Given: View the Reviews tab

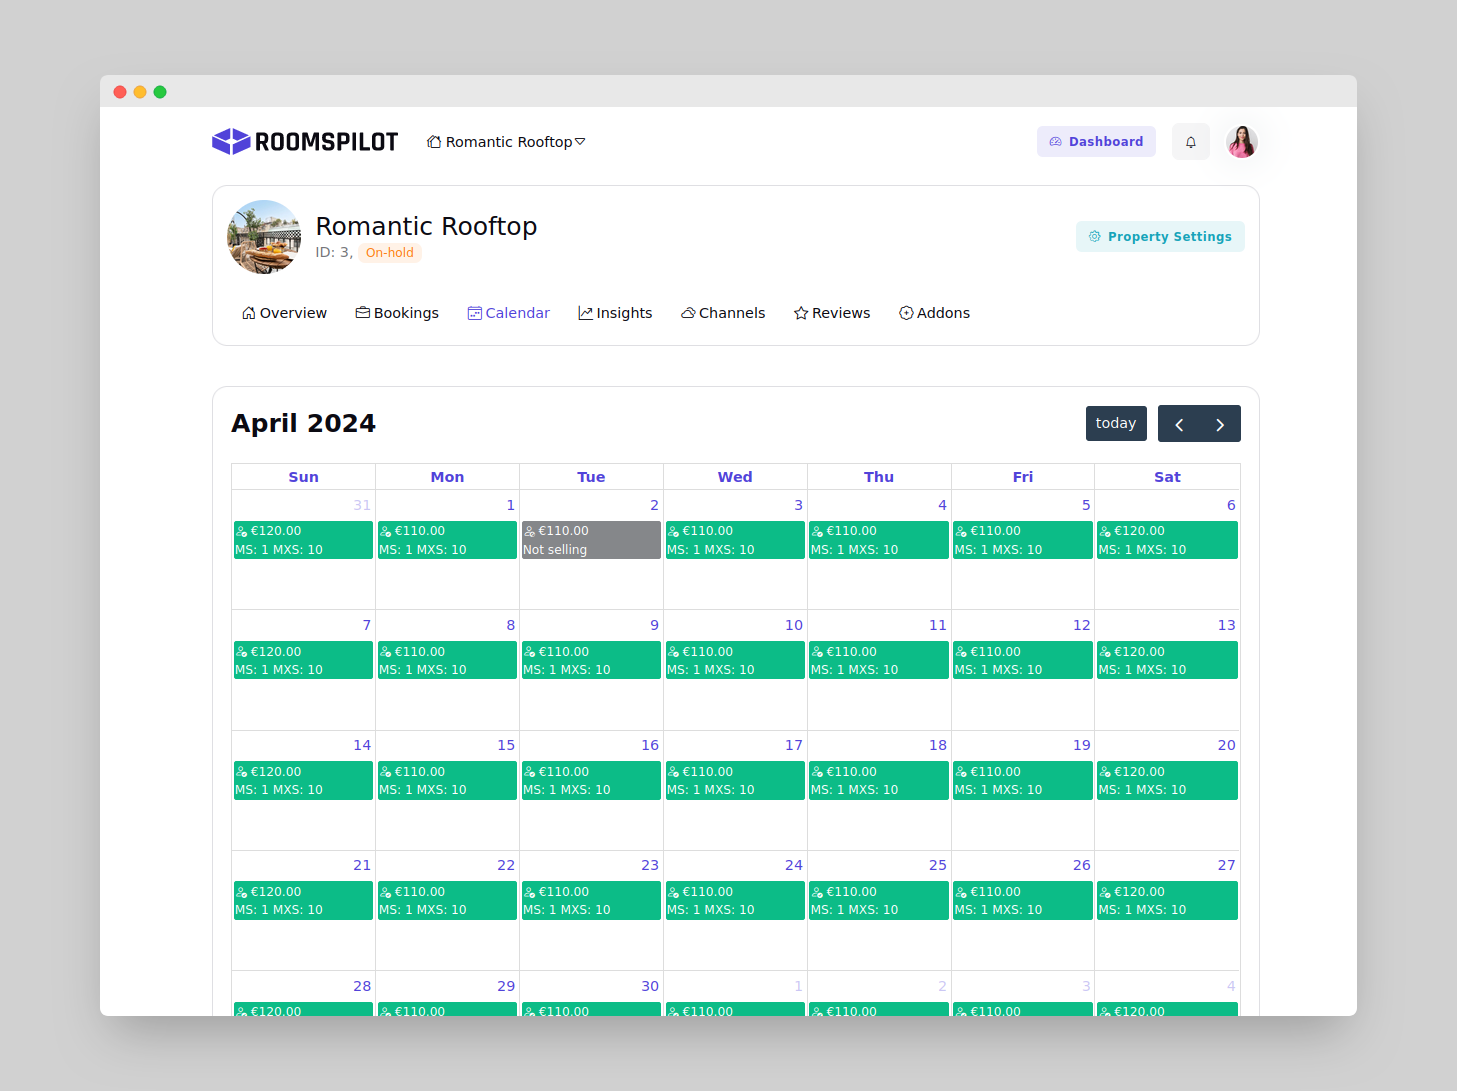Looking at the screenshot, I should point(832,313).
